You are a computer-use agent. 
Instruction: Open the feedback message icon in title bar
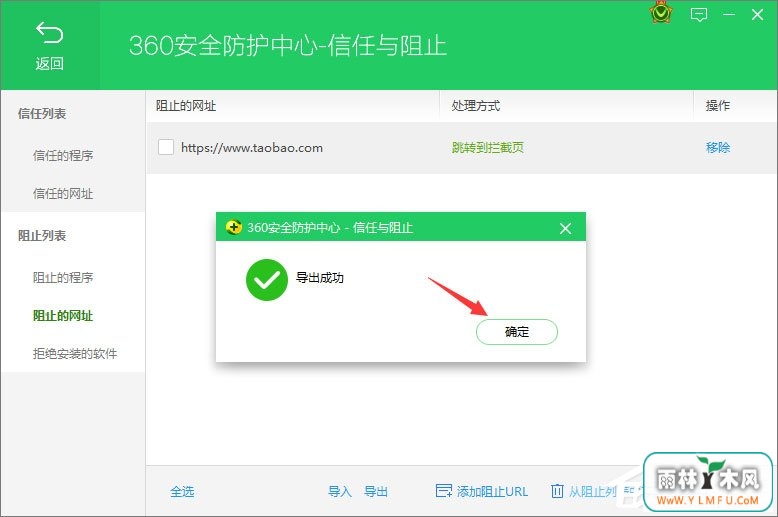point(699,14)
